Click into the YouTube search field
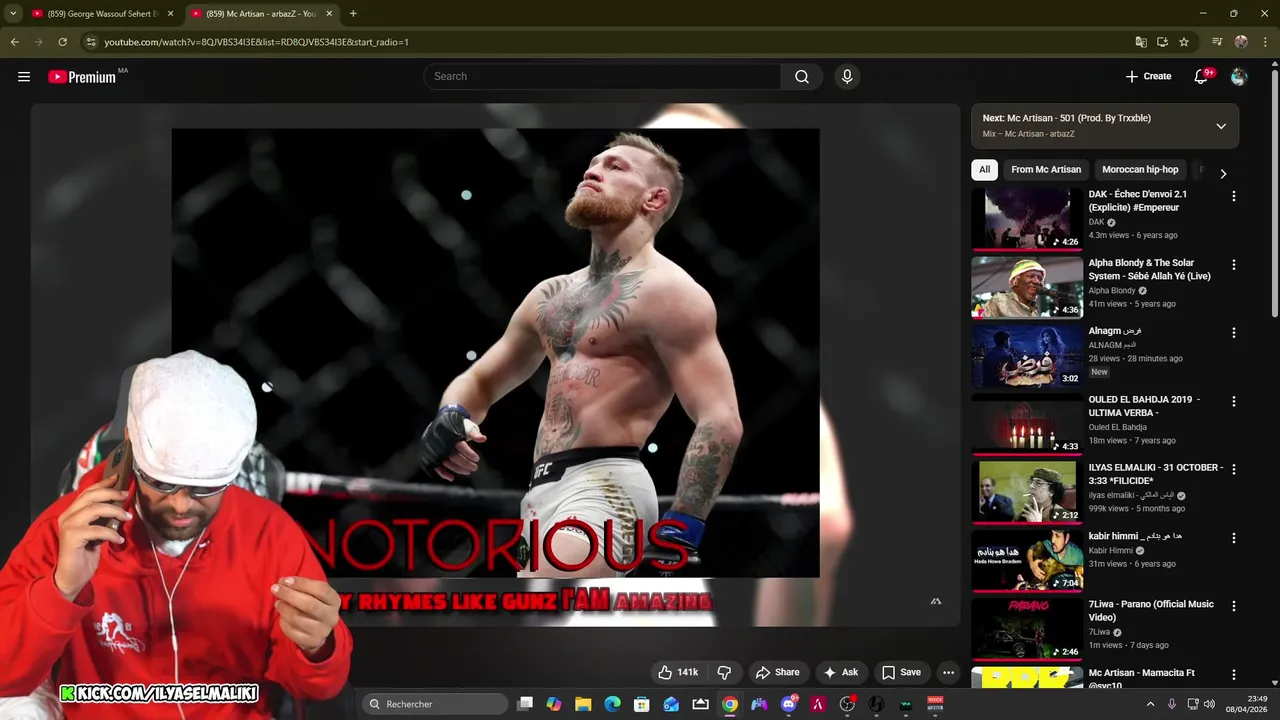This screenshot has height=720, width=1280. click(602, 77)
